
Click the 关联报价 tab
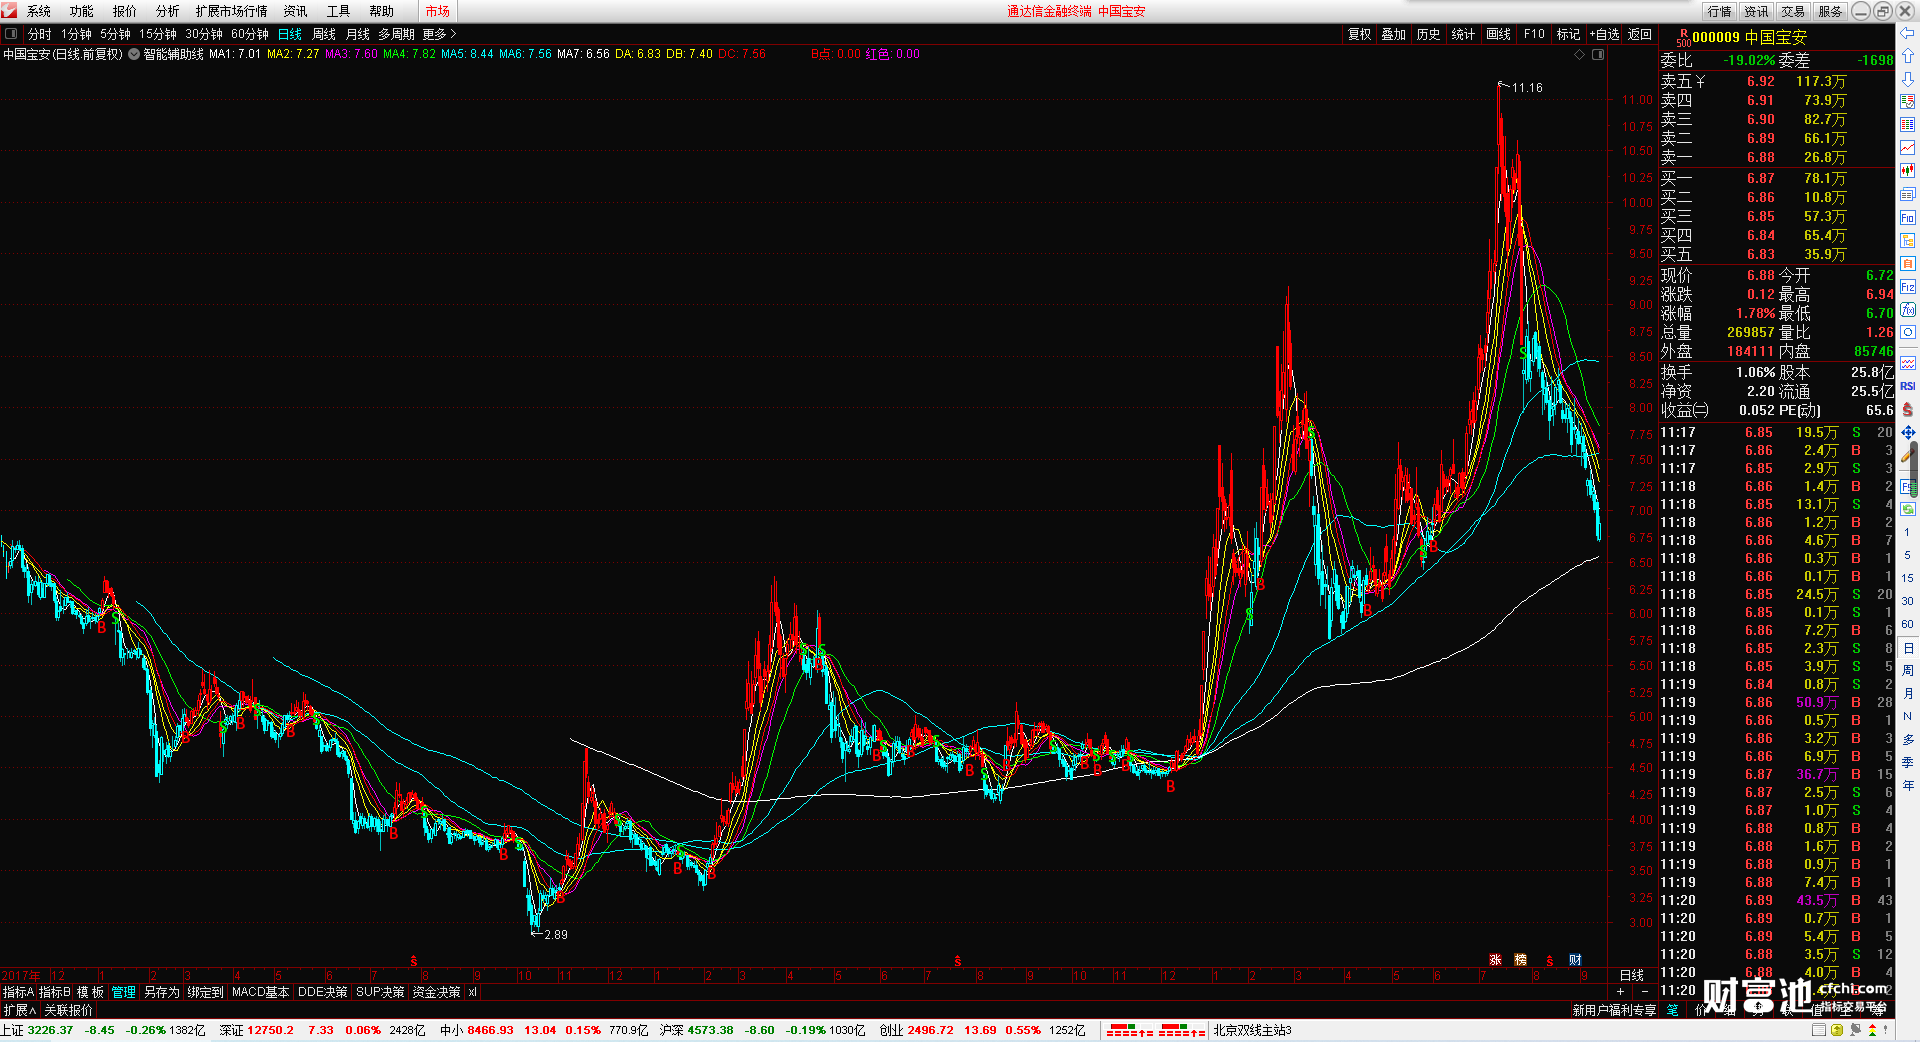pyautogui.click(x=68, y=1010)
